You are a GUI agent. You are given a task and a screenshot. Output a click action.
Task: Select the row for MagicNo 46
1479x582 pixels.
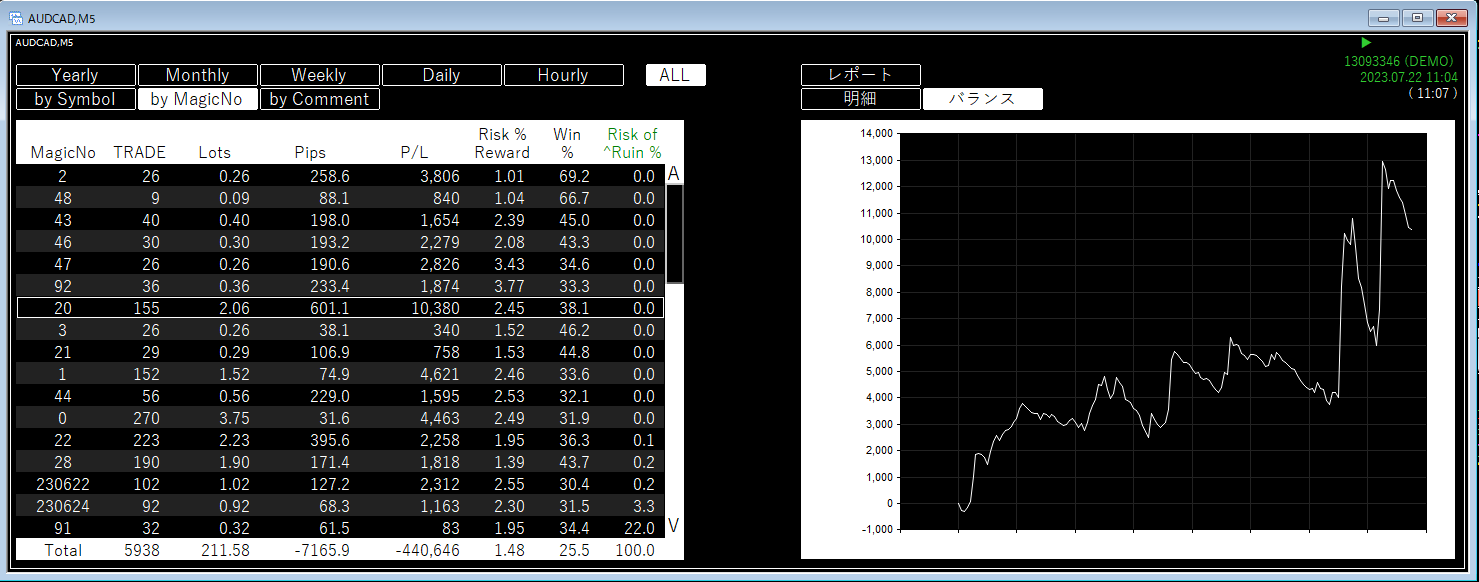pyautogui.click(x=340, y=242)
